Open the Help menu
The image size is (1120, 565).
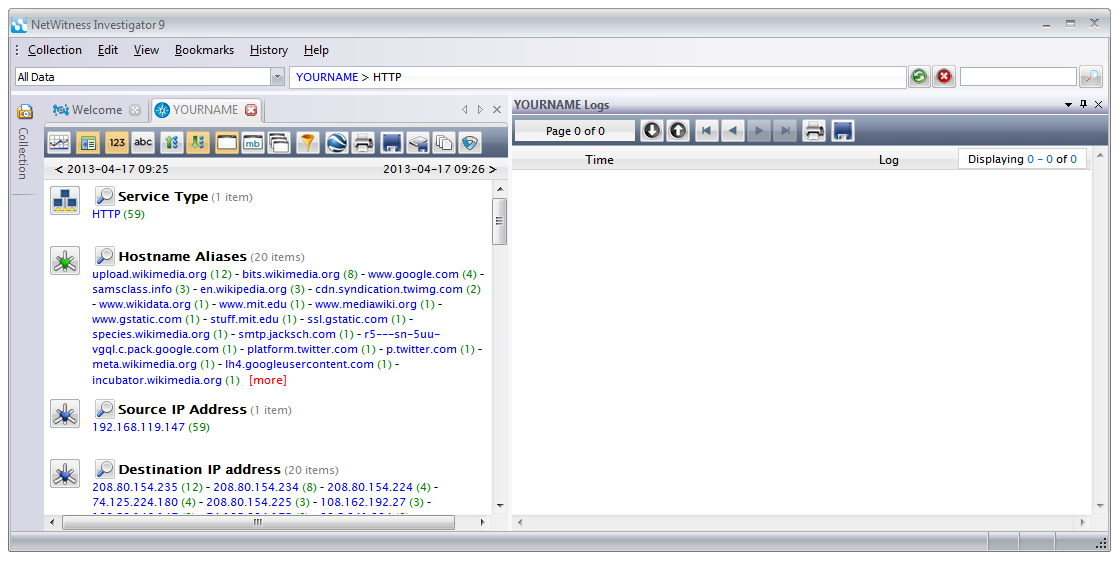(316, 50)
